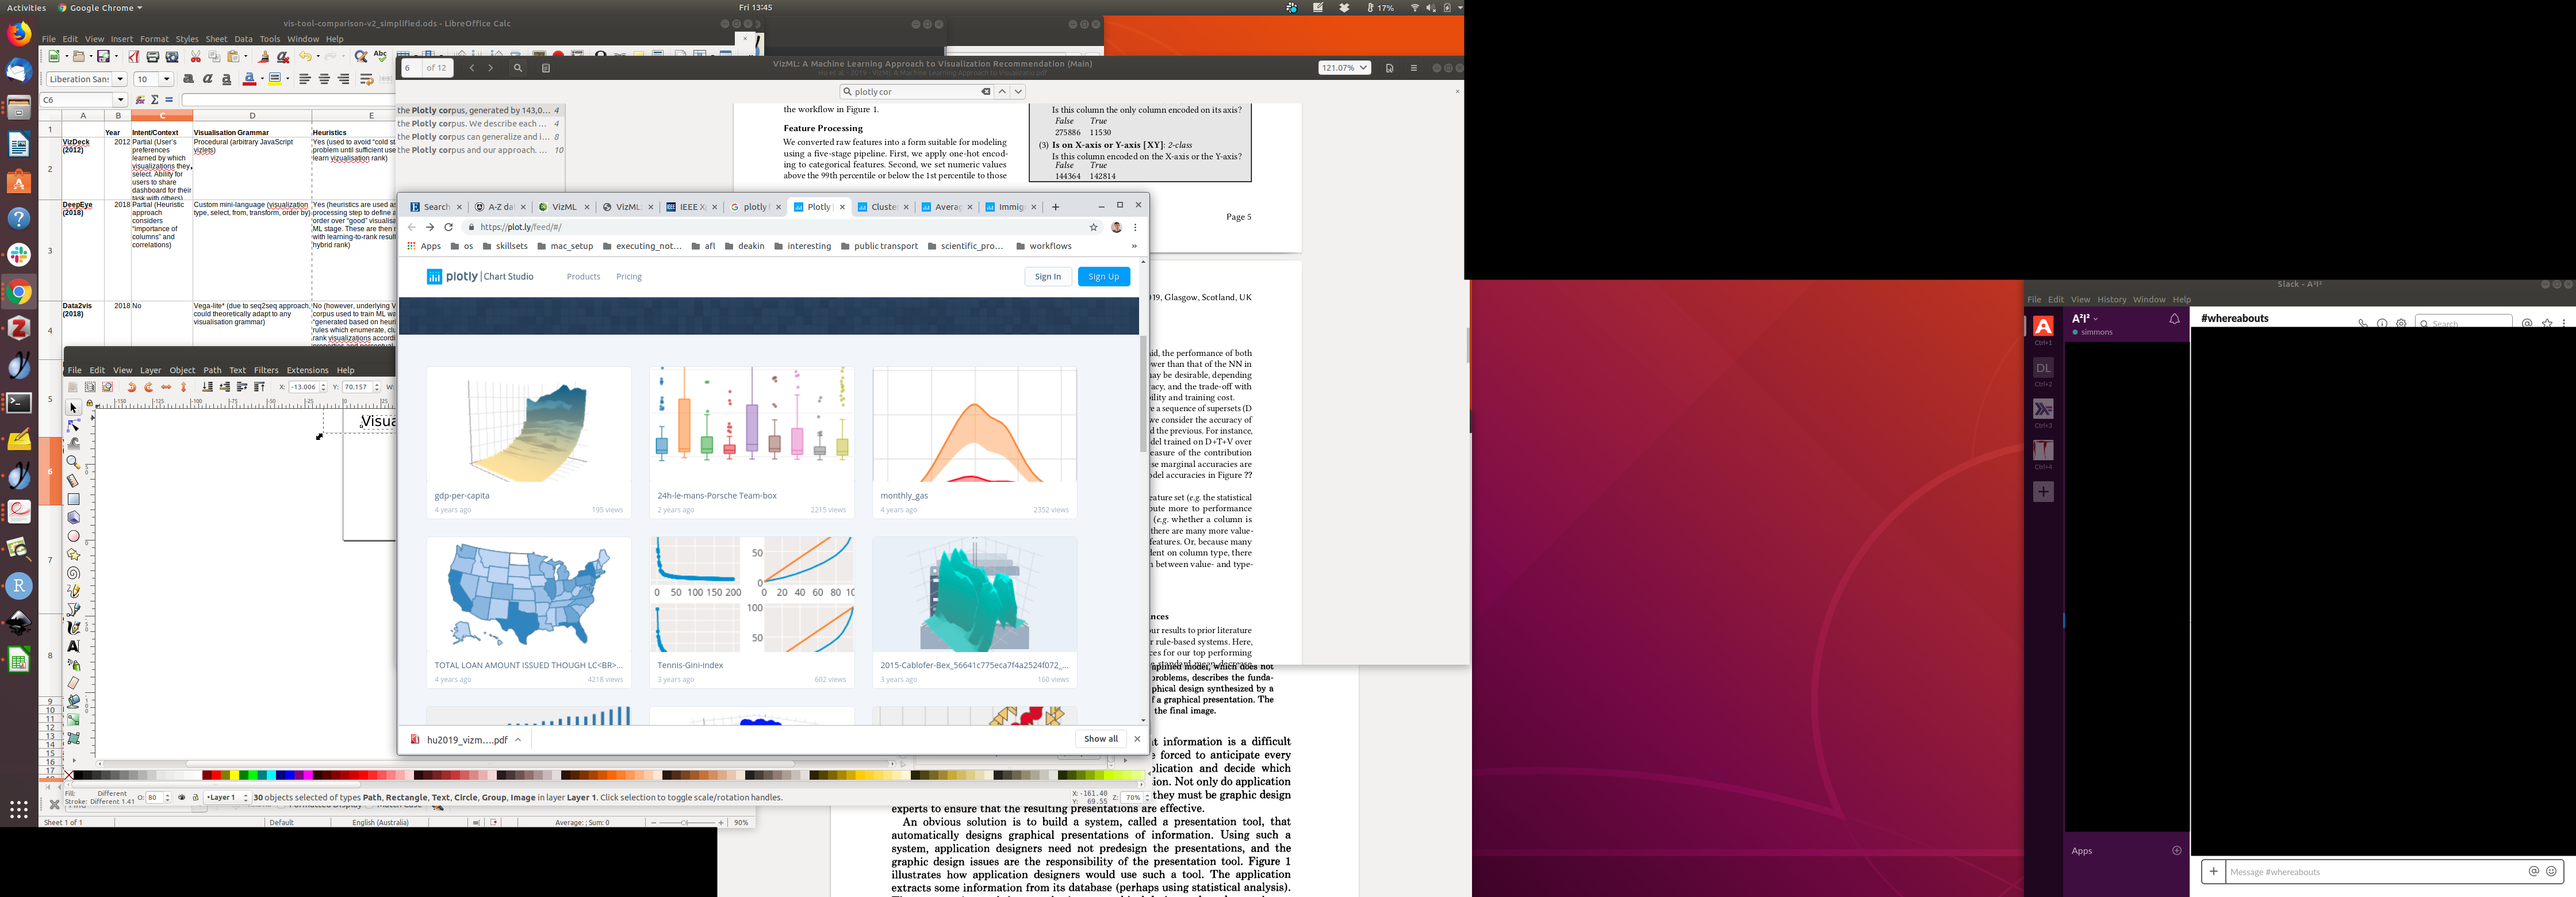Select the Inkscape Text tool
Viewport: 2576px width, 897px height.
73,646
